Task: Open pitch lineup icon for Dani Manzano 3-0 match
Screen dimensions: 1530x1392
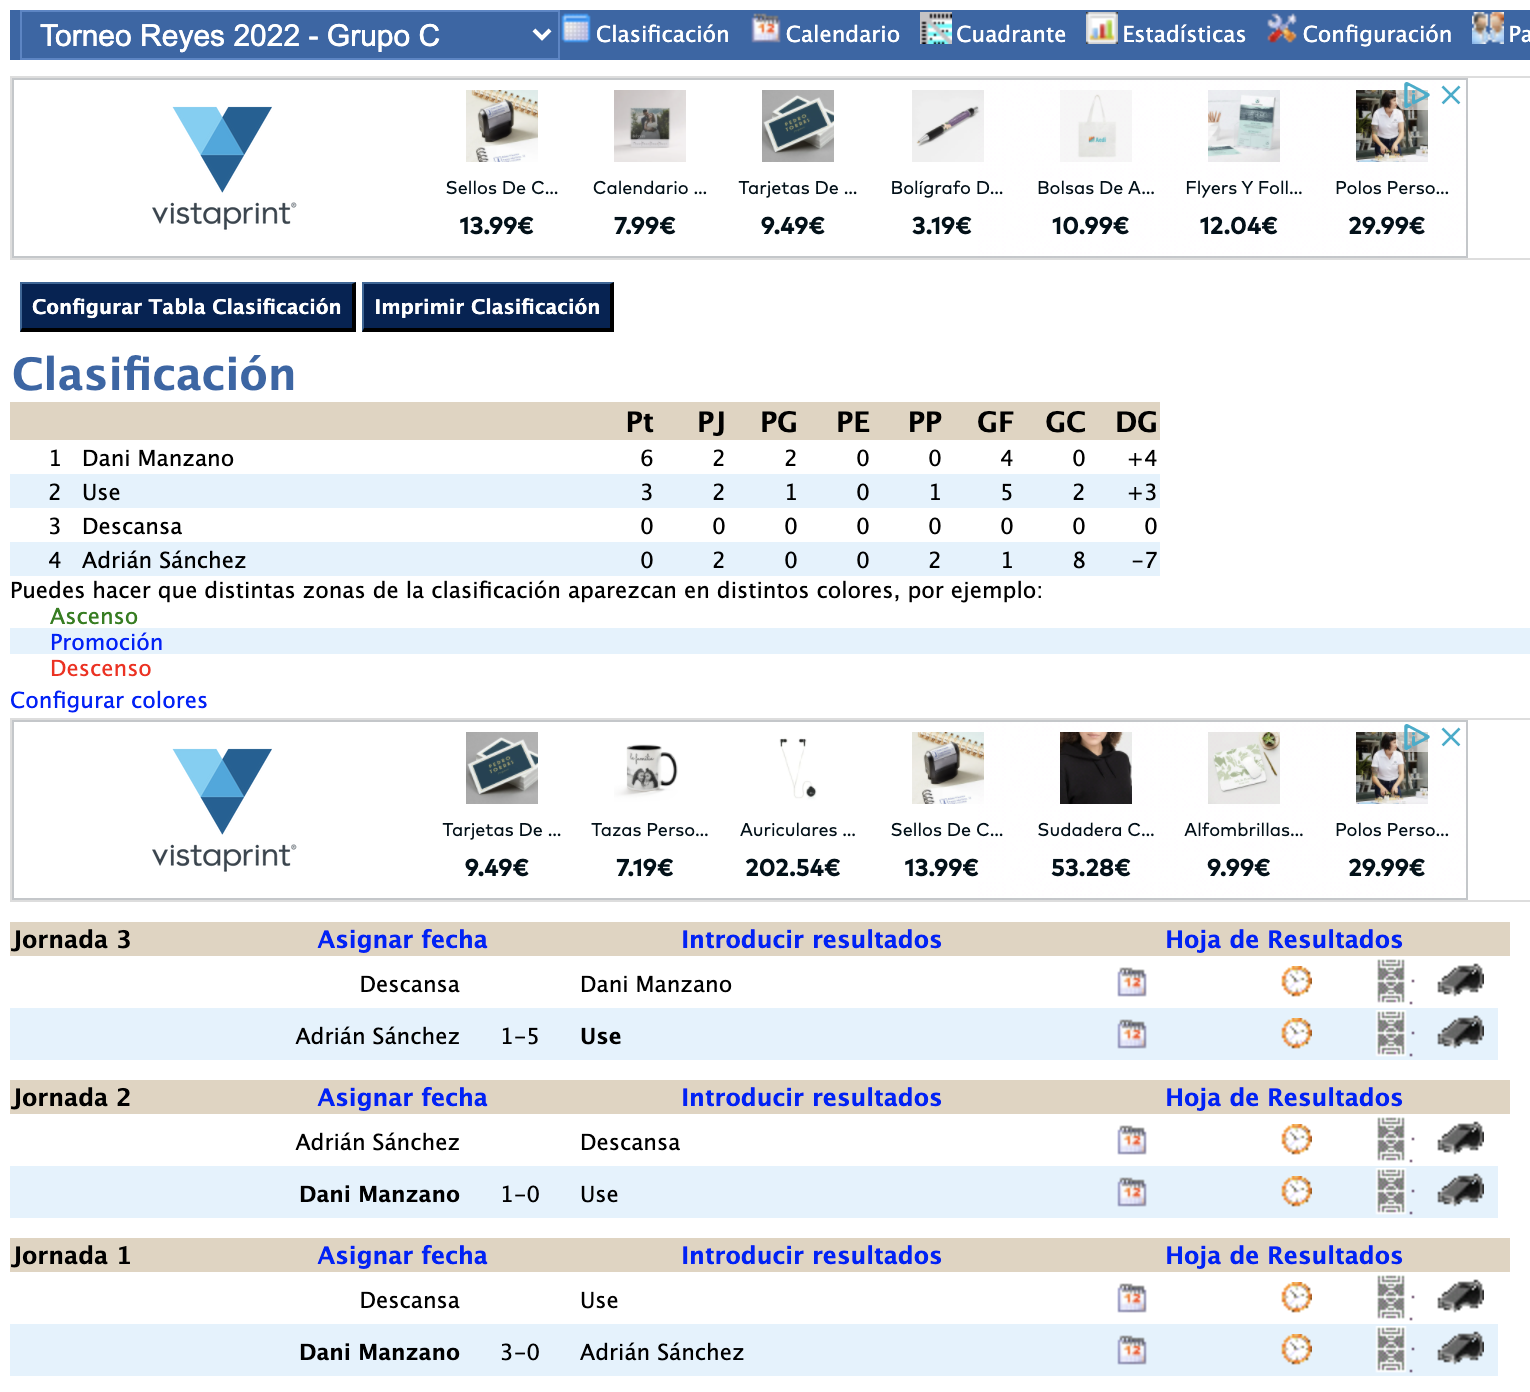Action: pyautogui.click(x=1391, y=1350)
